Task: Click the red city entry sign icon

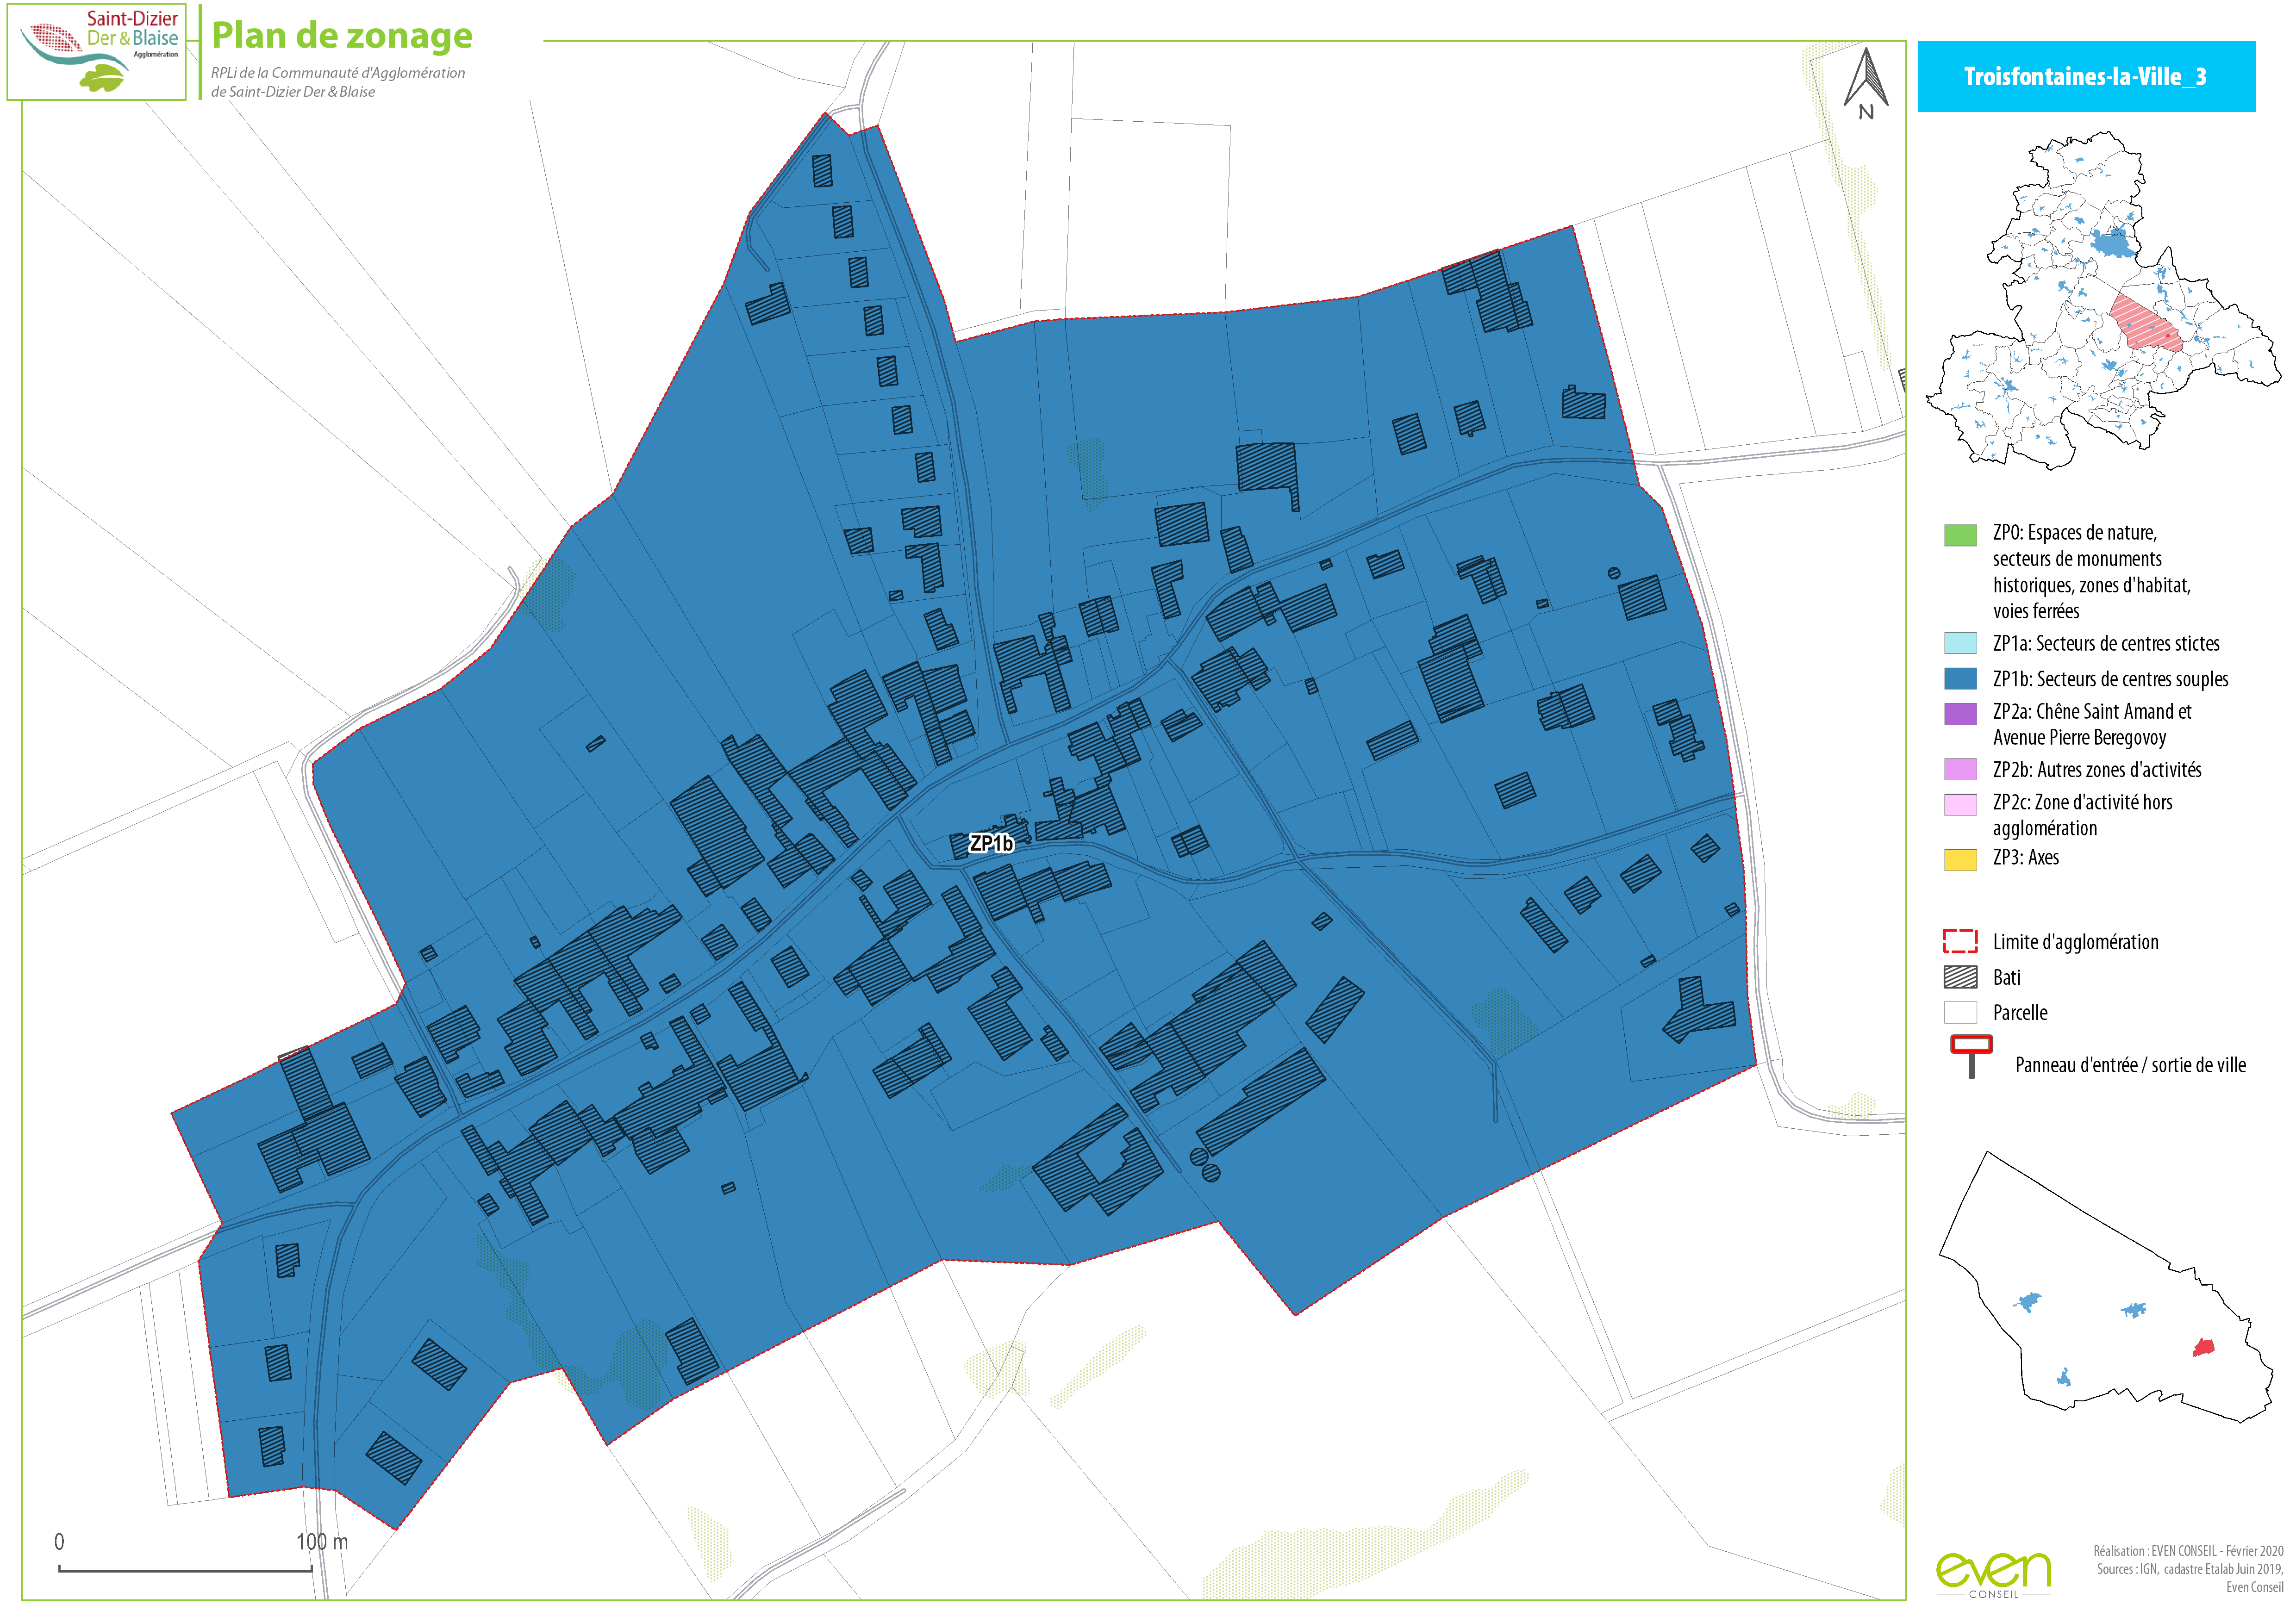Action: point(1971,1057)
